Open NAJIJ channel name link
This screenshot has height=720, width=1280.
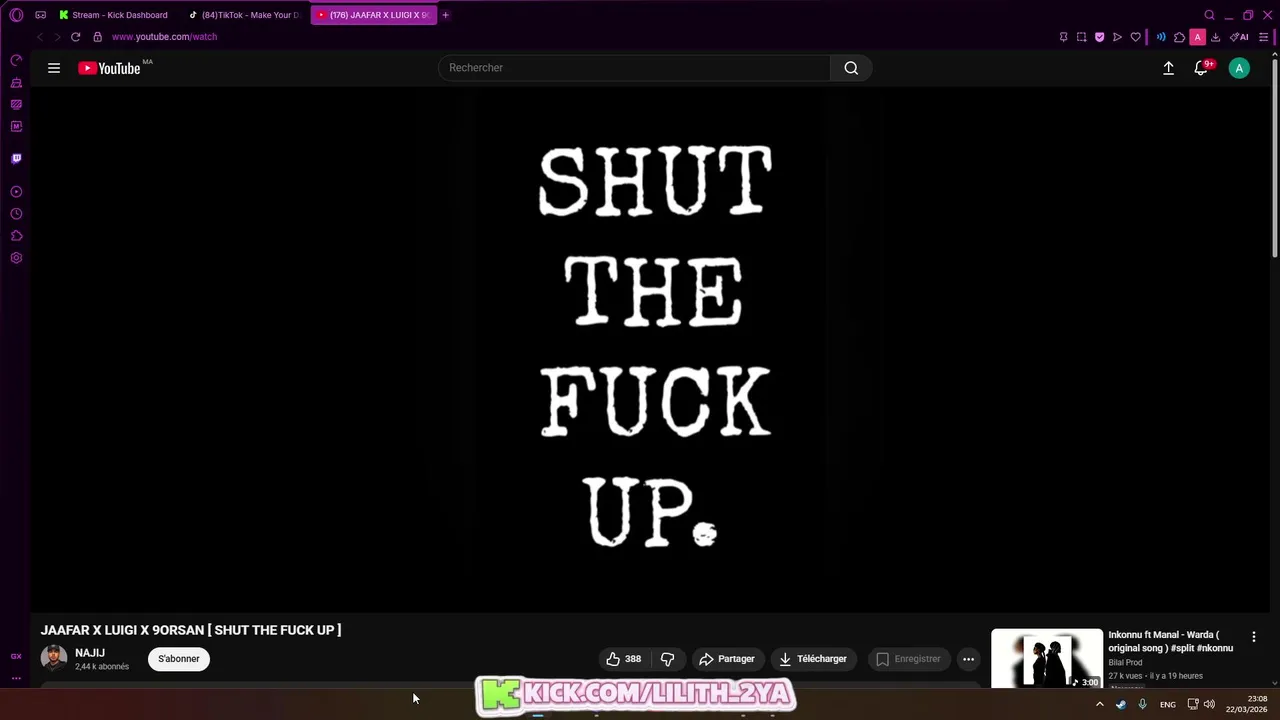90,653
